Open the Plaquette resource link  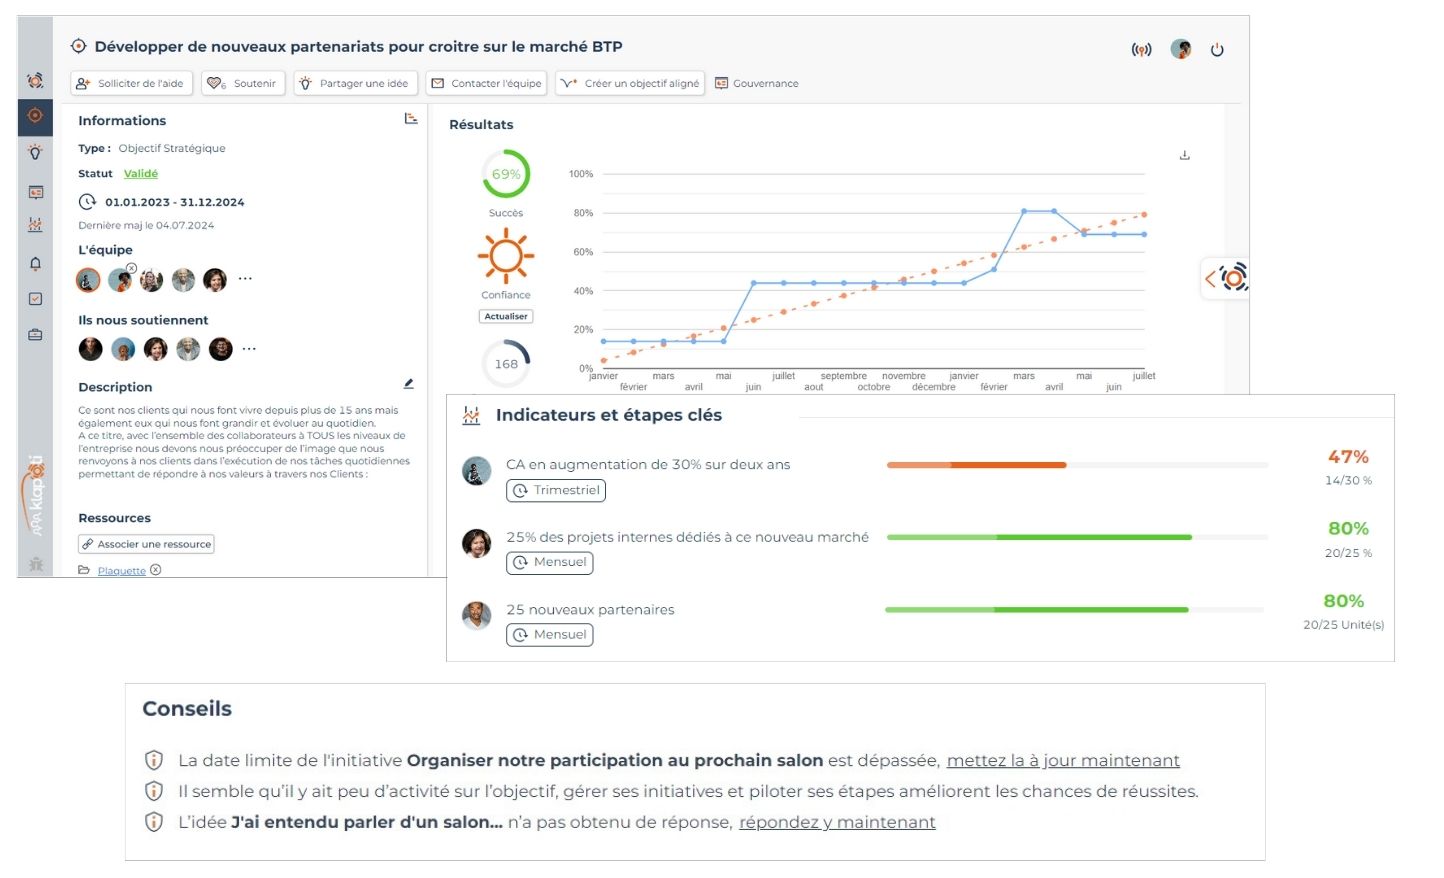click(122, 571)
